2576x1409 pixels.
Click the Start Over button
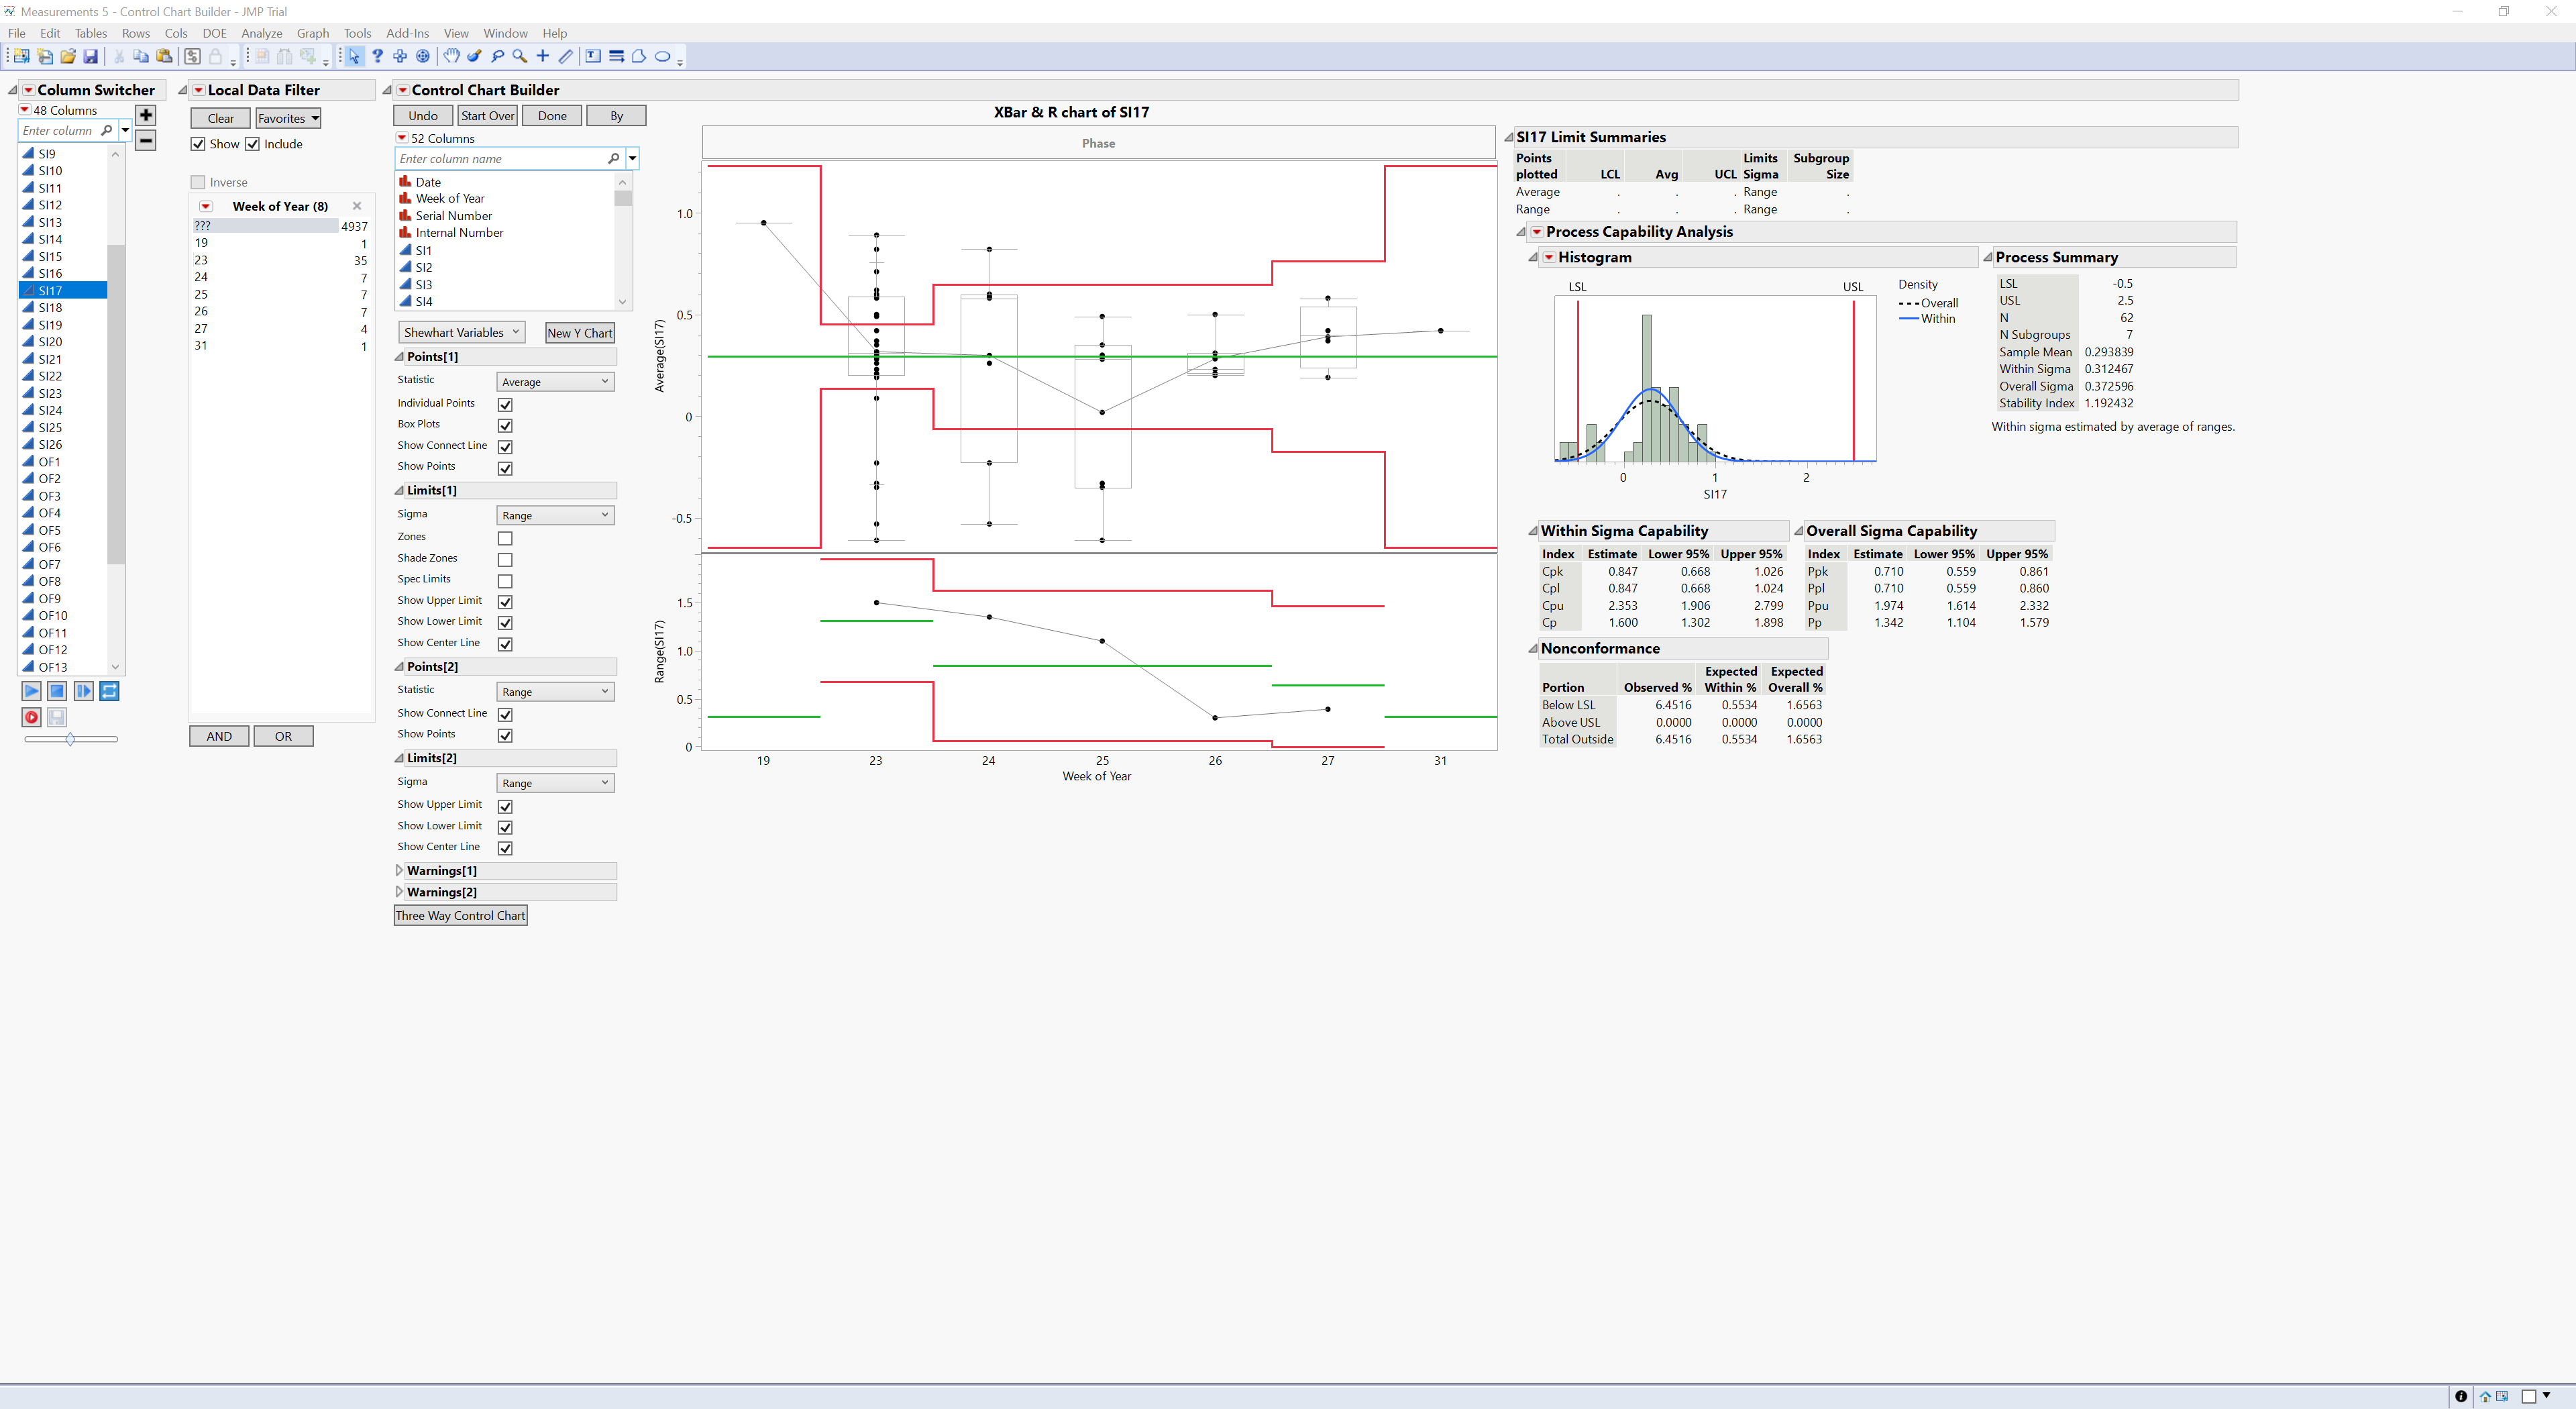487,116
